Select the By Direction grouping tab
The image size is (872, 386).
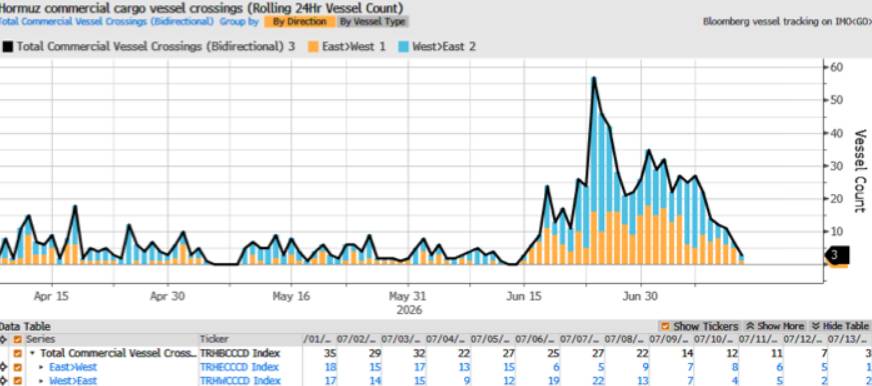pyautogui.click(x=300, y=22)
